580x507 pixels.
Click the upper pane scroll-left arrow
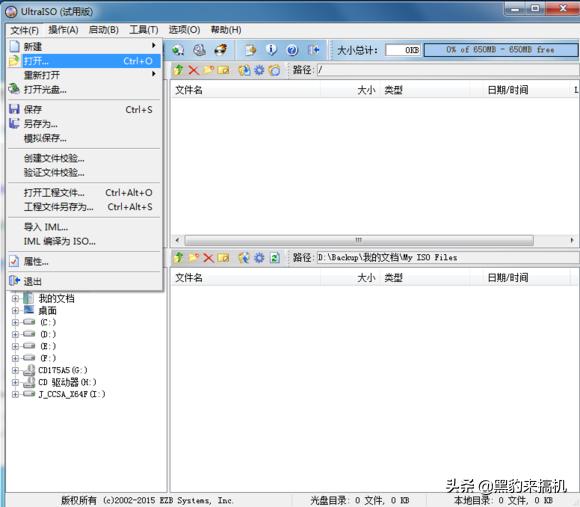point(177,240)
